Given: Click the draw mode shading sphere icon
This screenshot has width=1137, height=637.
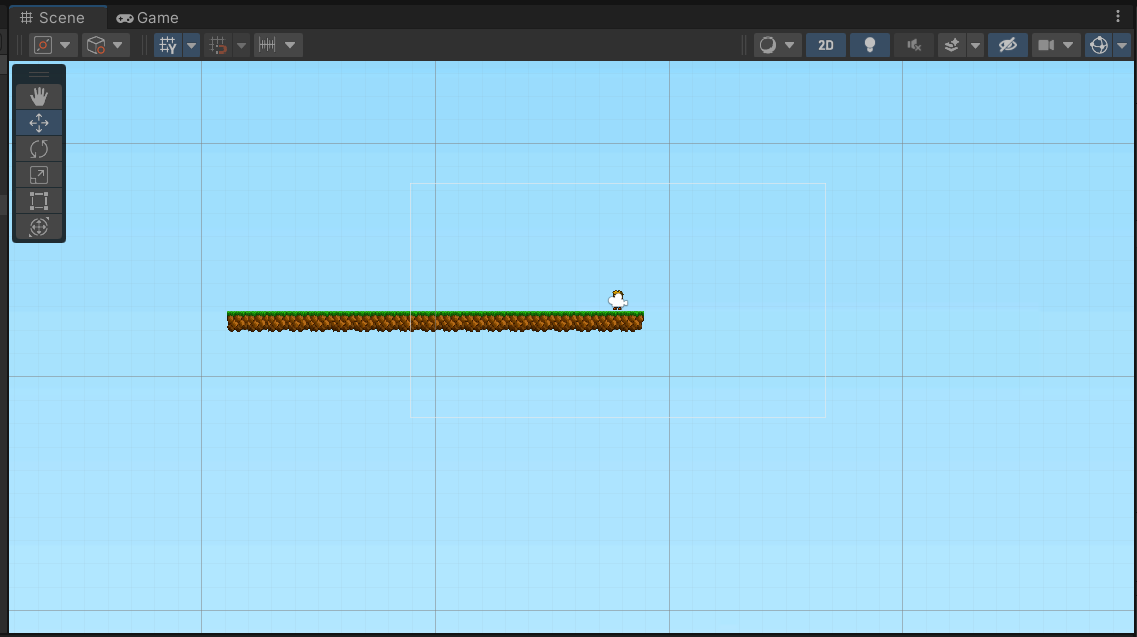Looking at the screenshot, I should (767, 45).
